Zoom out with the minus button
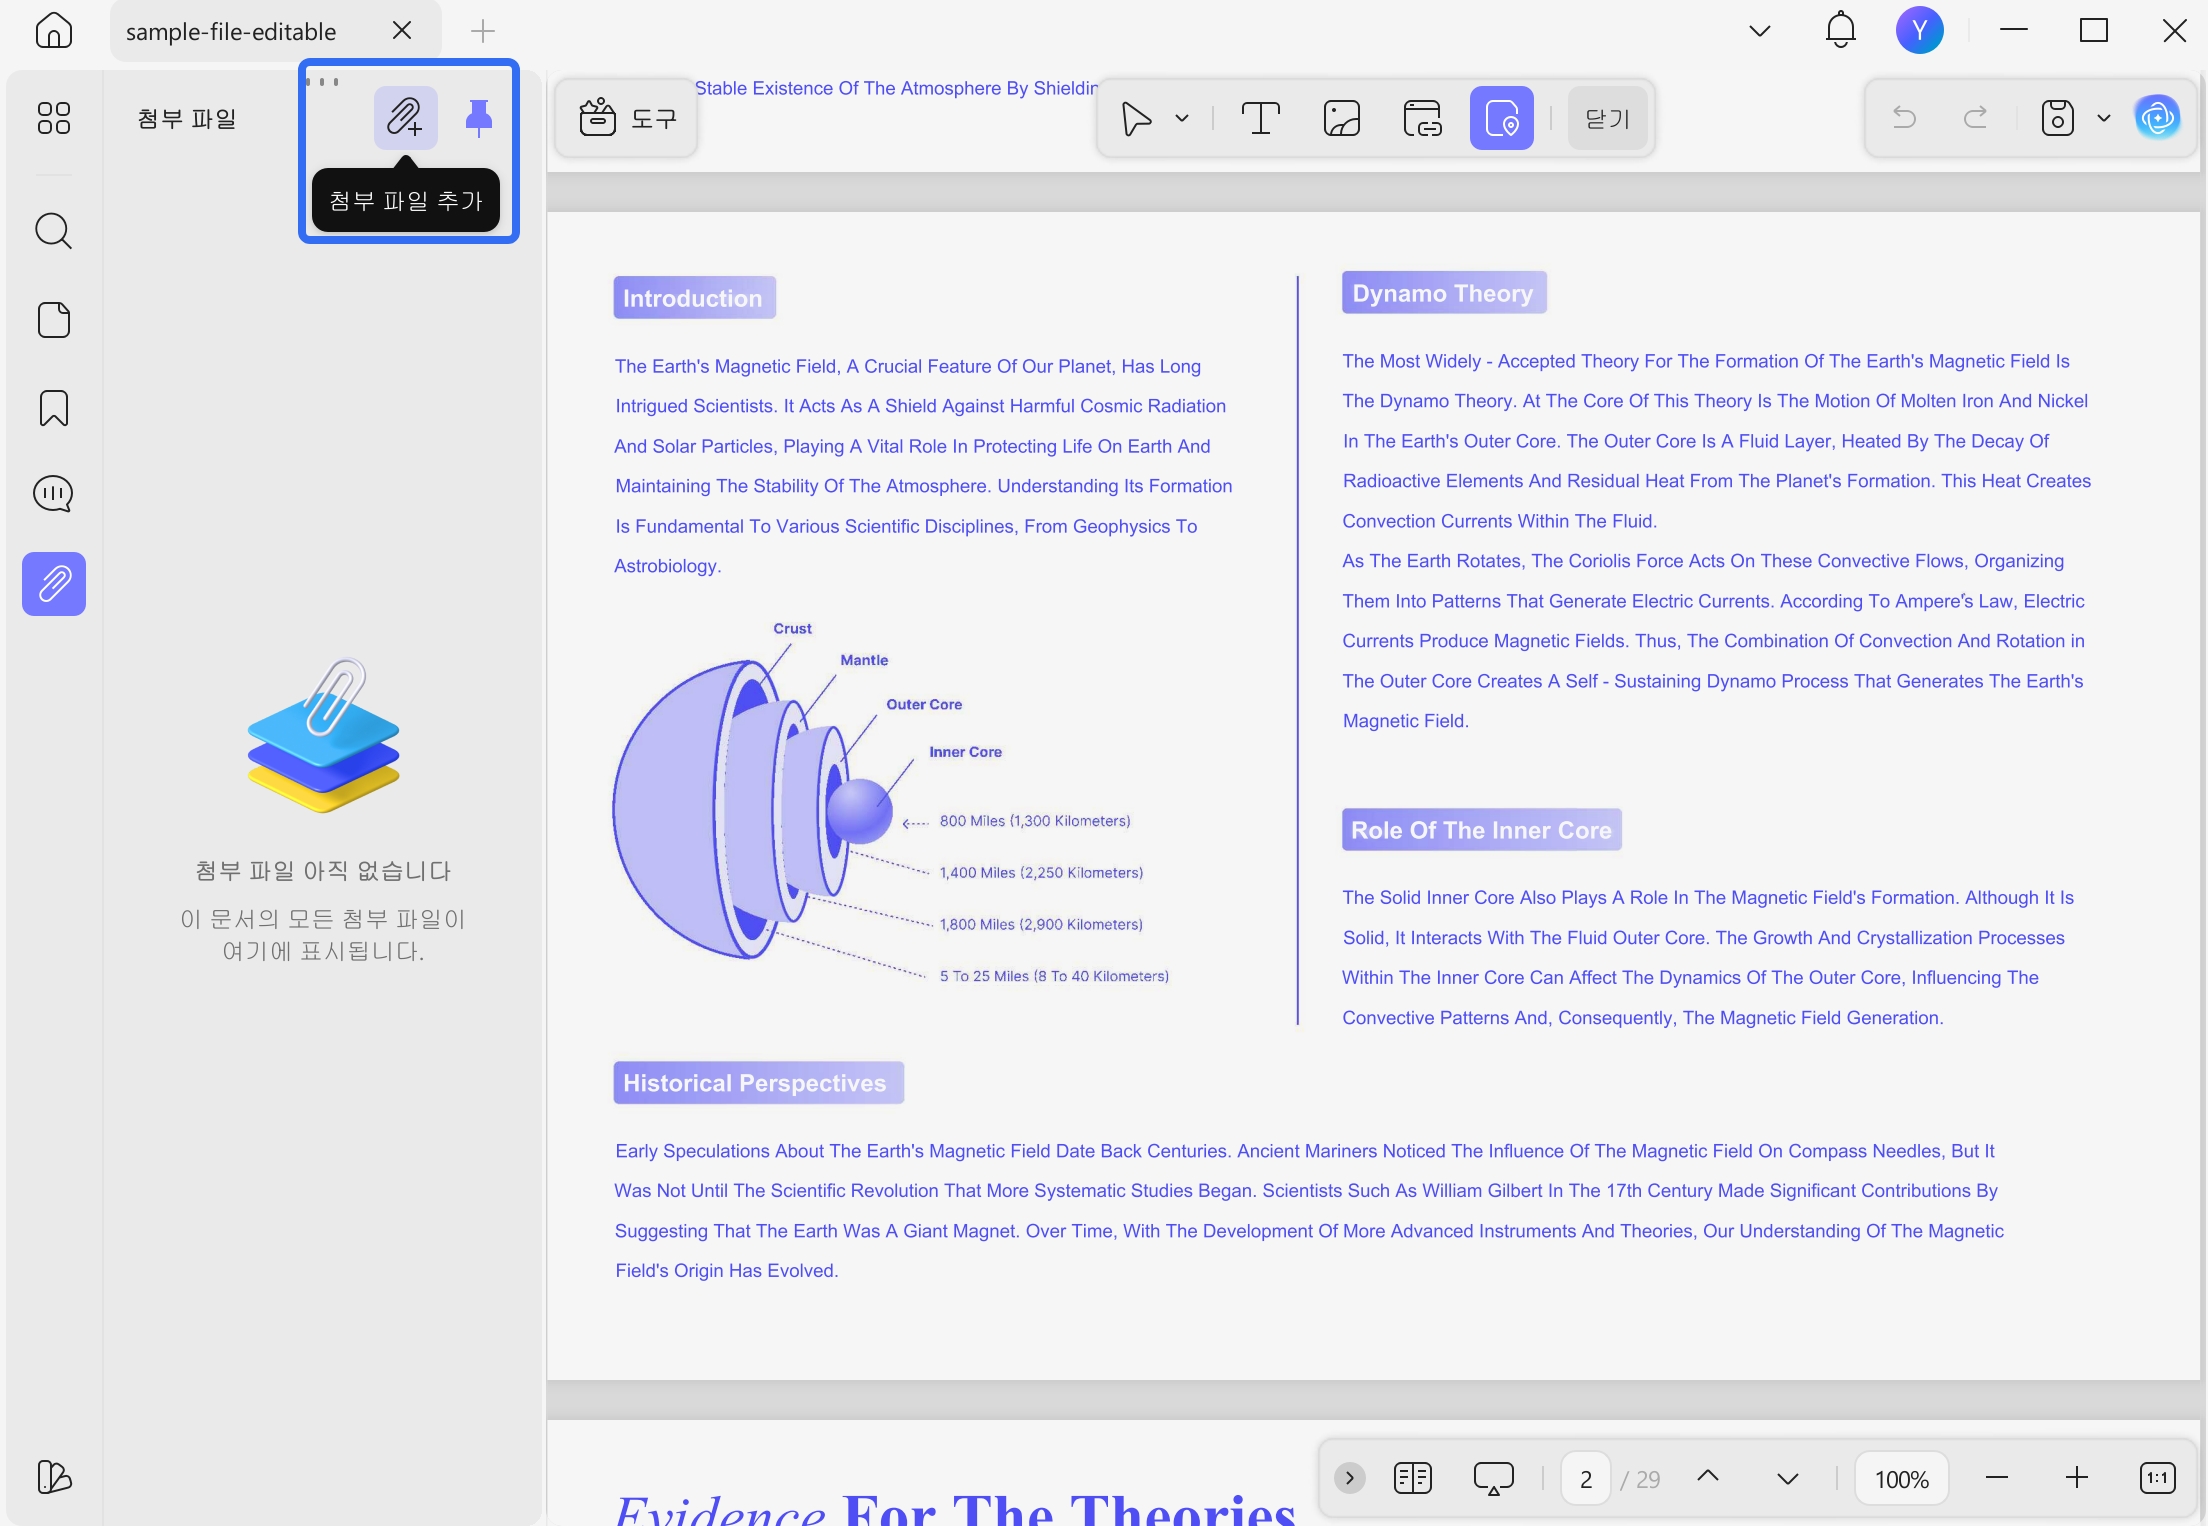The image size is (2208, 1526). 1997,1477
